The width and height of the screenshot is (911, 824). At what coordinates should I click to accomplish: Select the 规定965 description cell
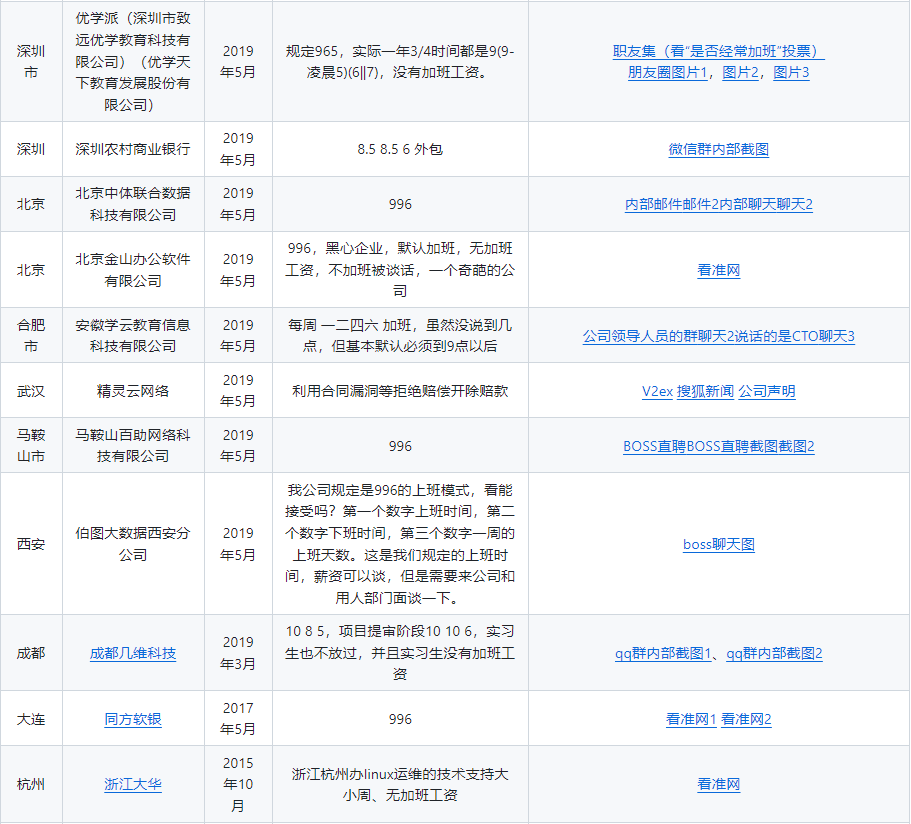point(400,62)
